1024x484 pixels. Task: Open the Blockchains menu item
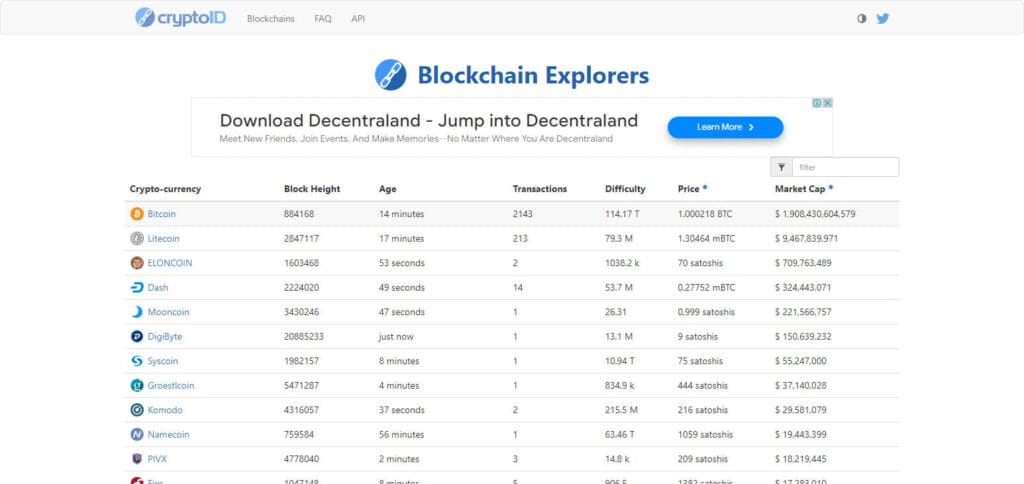coord(270,19)
